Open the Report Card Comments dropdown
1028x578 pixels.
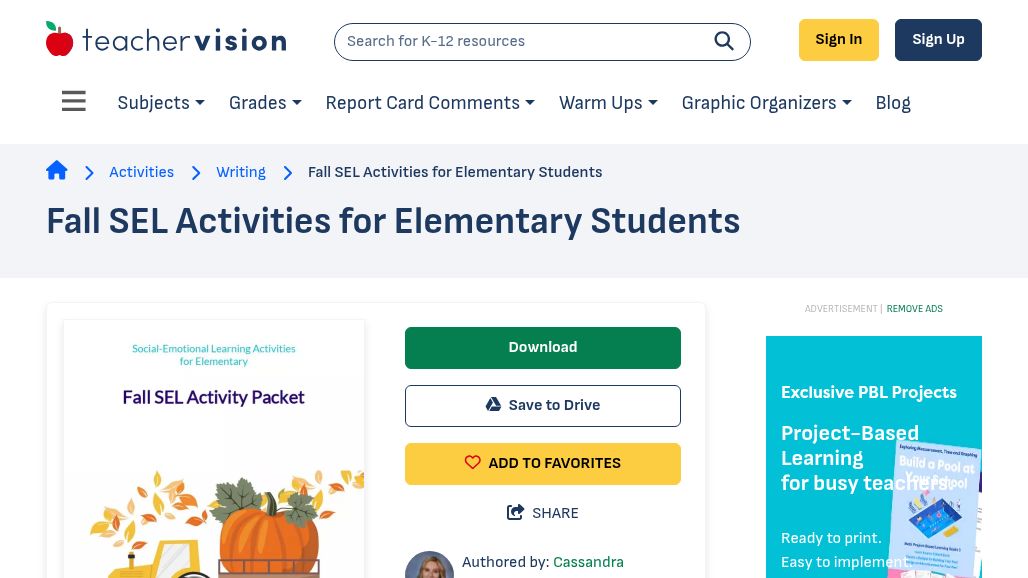click(430, 103)
